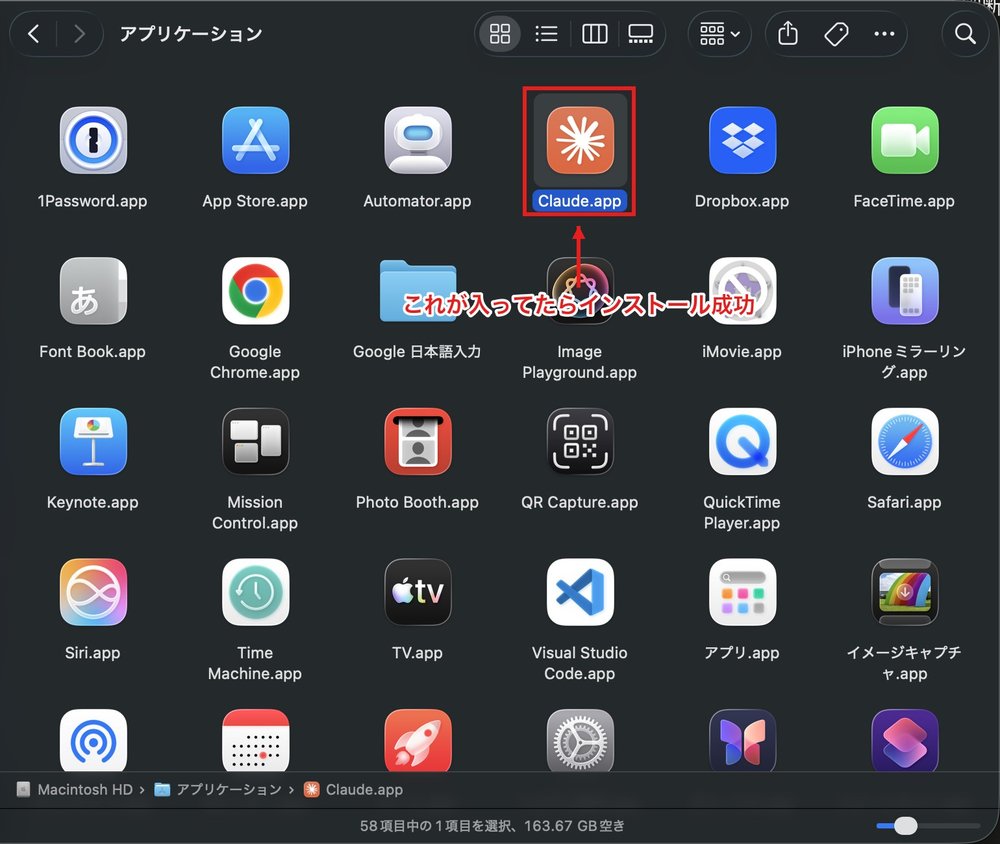
Task: Select the Mission Control app icon
Action: click(255, 441)
